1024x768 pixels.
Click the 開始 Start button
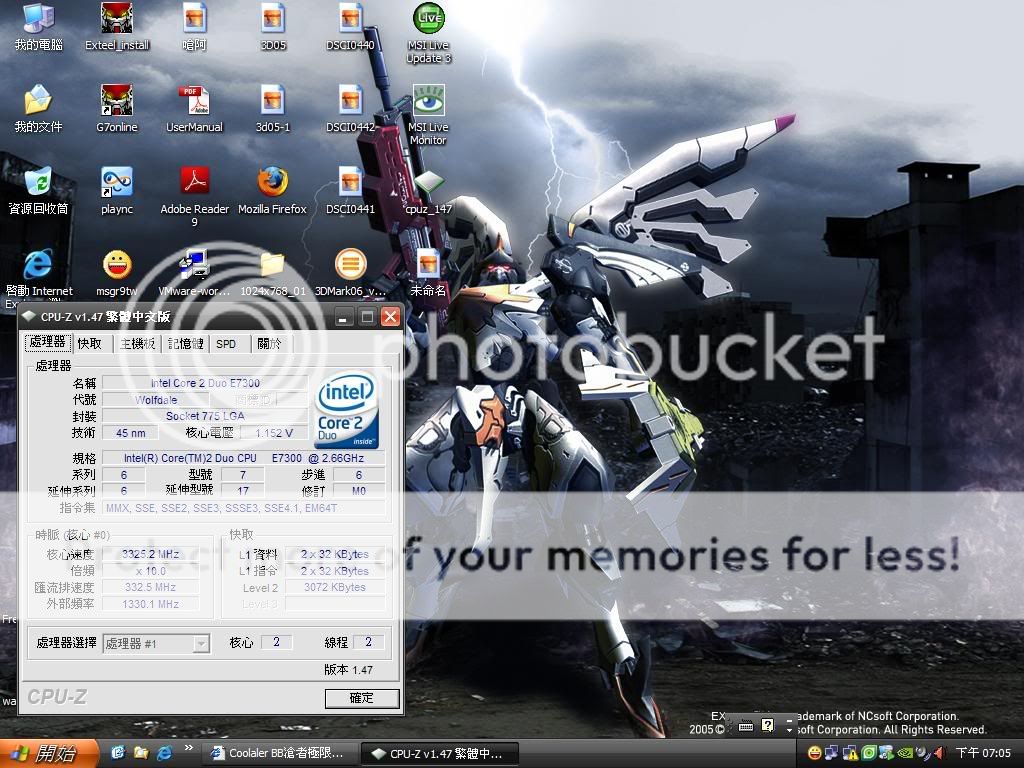tap(49, 754)
